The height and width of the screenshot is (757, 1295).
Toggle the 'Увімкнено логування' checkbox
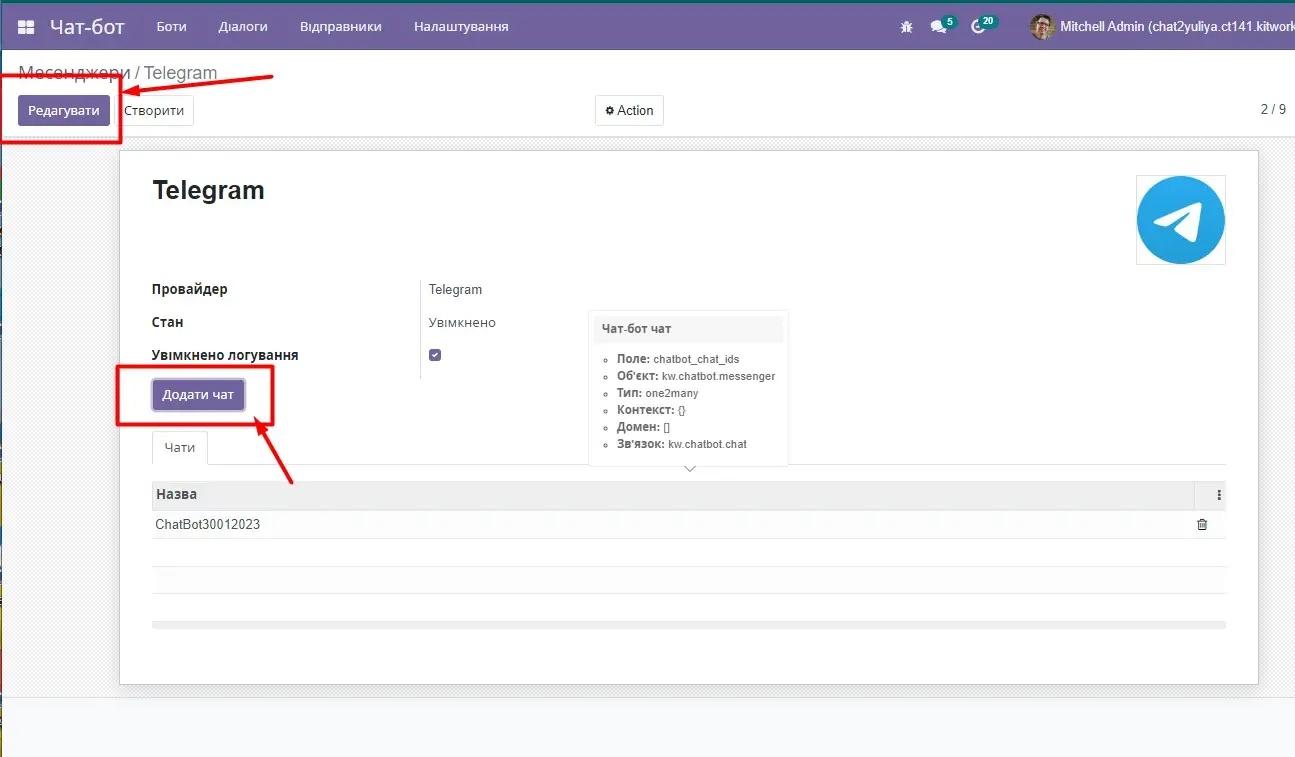coord(434,354)
